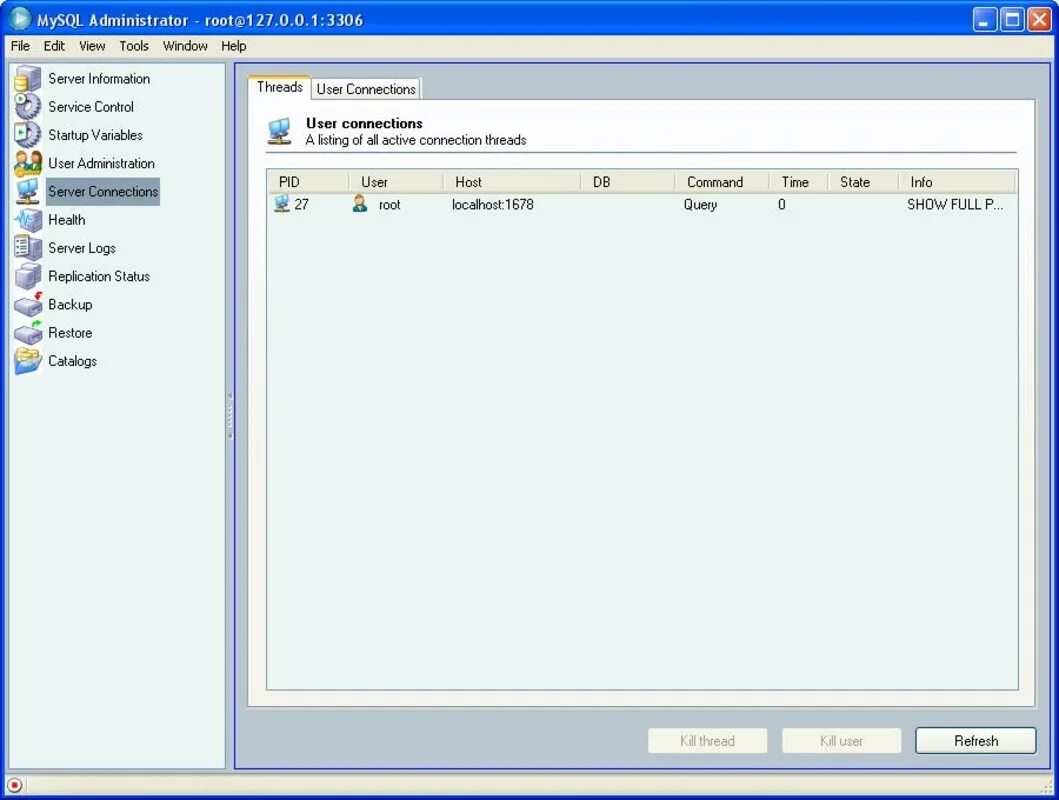1059x800 pixels.
Task: Click the DB column header
Action: 628,182
